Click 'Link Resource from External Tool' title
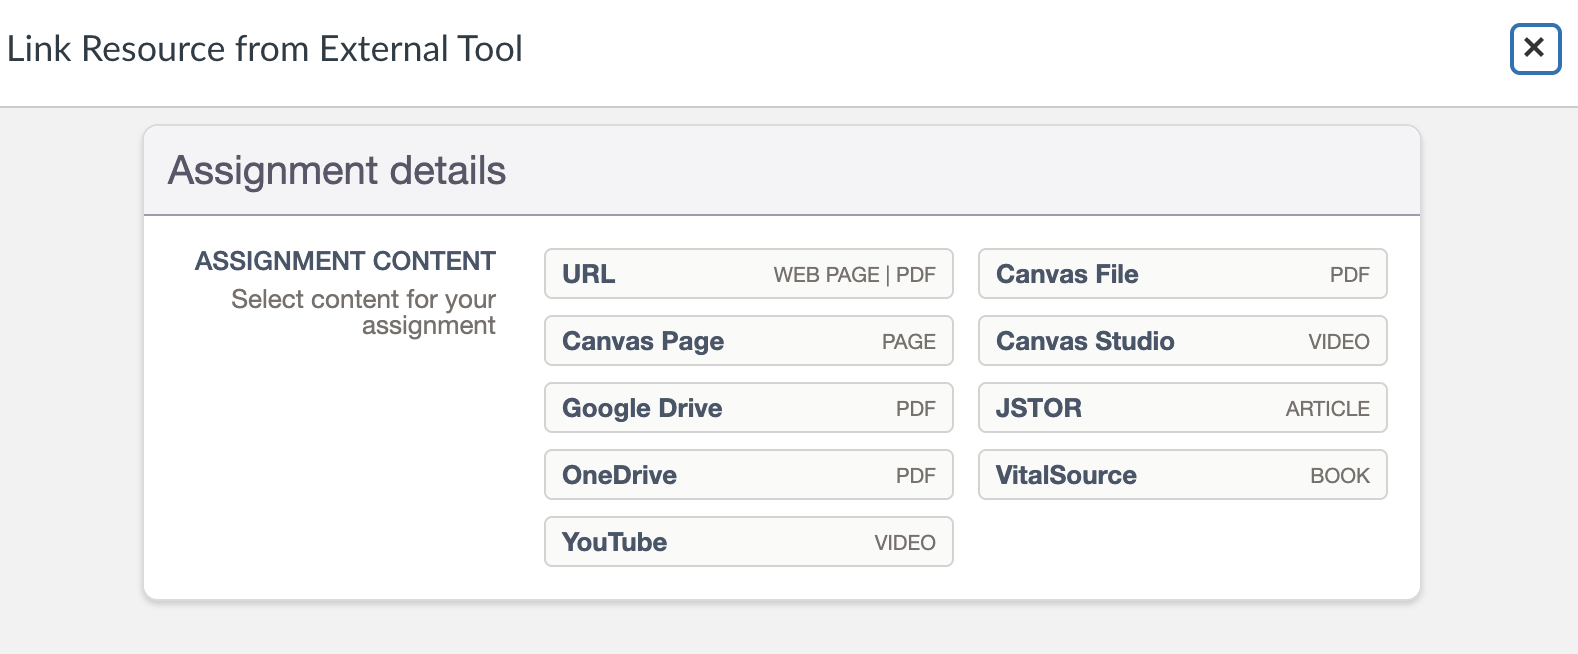This screenshot has width=1578, height=654. click(x=265, y=49)
